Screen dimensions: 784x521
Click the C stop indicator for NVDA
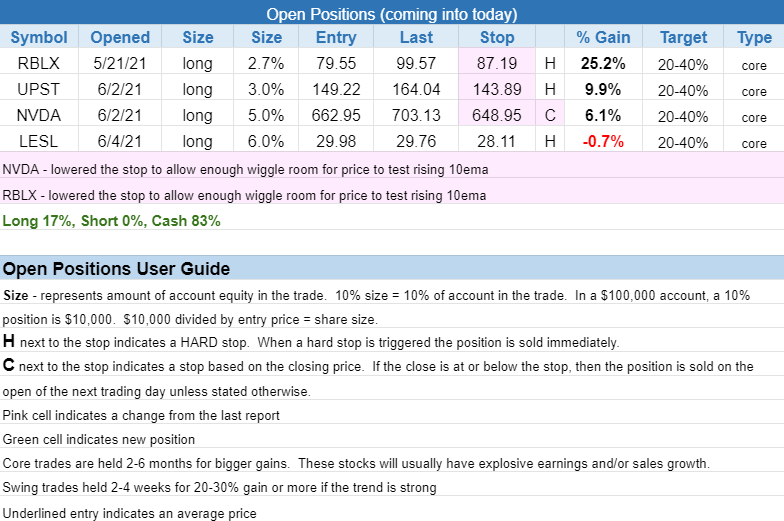550,116
